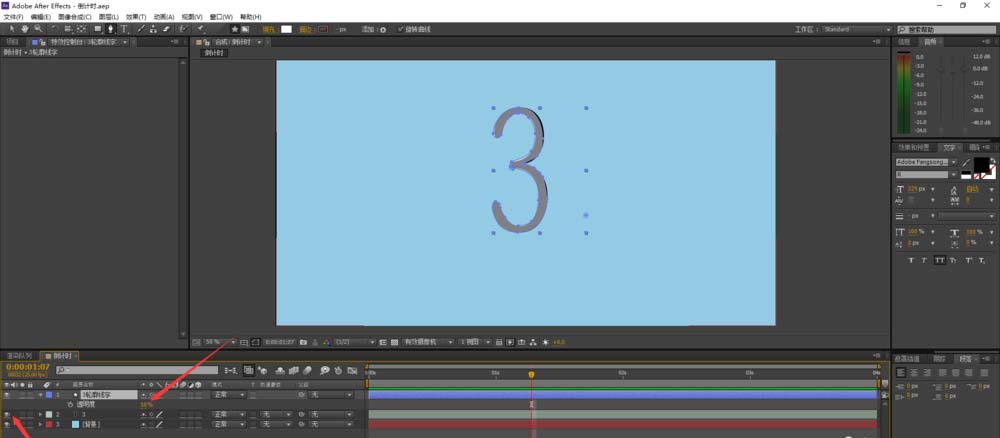Select the Rectangle shape tool
Viewport: 1000px width, 438px height.
pos(98,29)
